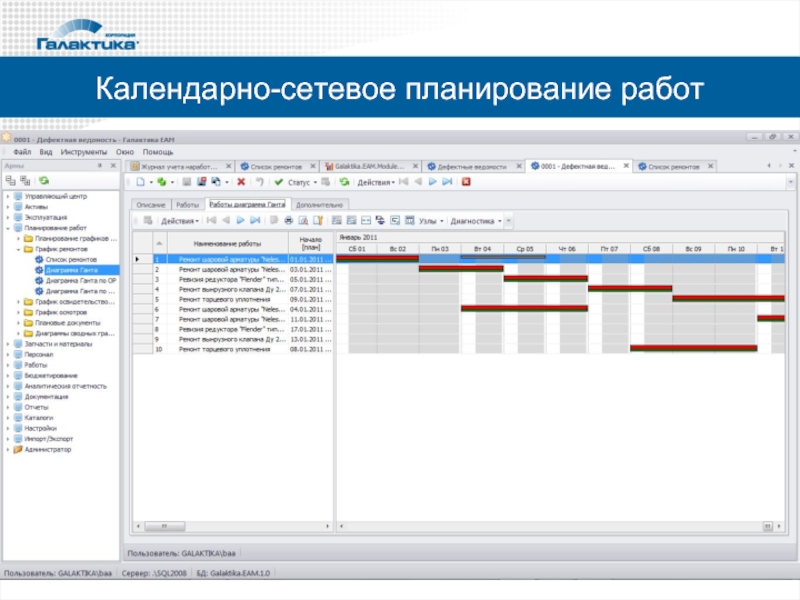The image size is (800, 600).
Task: Go to next record in main toolbar
Action: click(433, 182)
